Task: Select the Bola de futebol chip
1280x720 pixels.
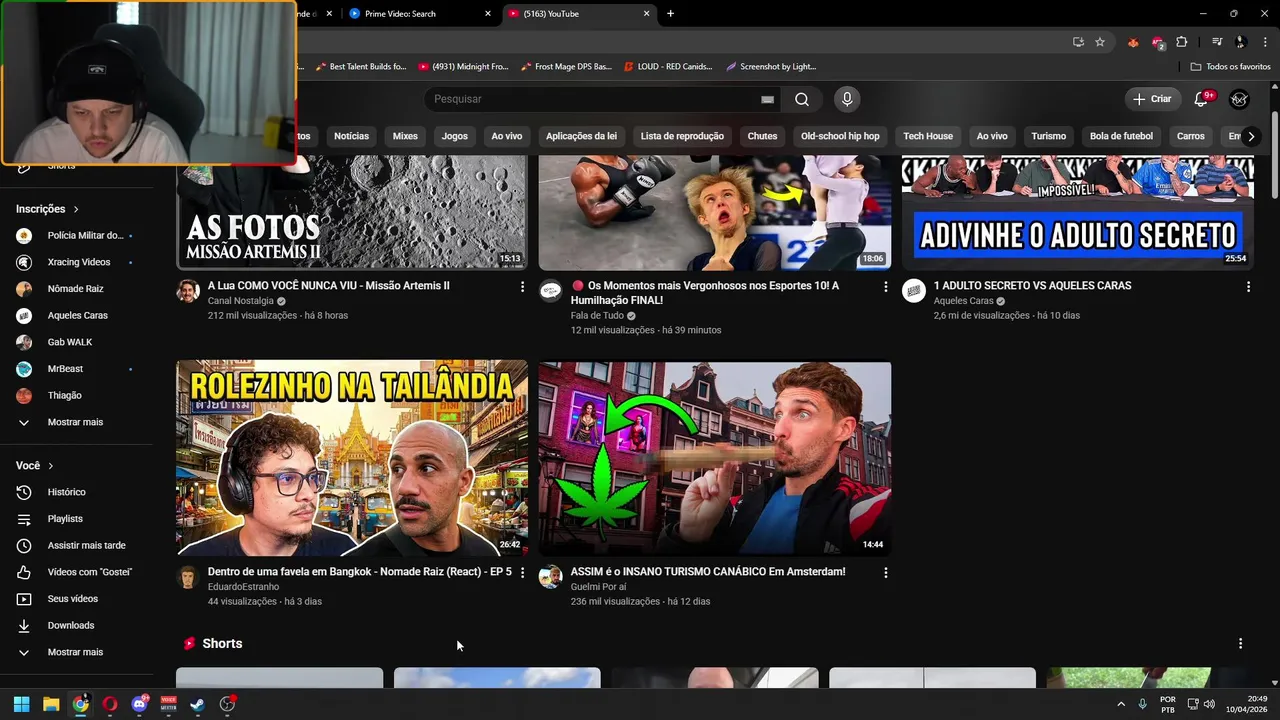Action: (1121, 136)
